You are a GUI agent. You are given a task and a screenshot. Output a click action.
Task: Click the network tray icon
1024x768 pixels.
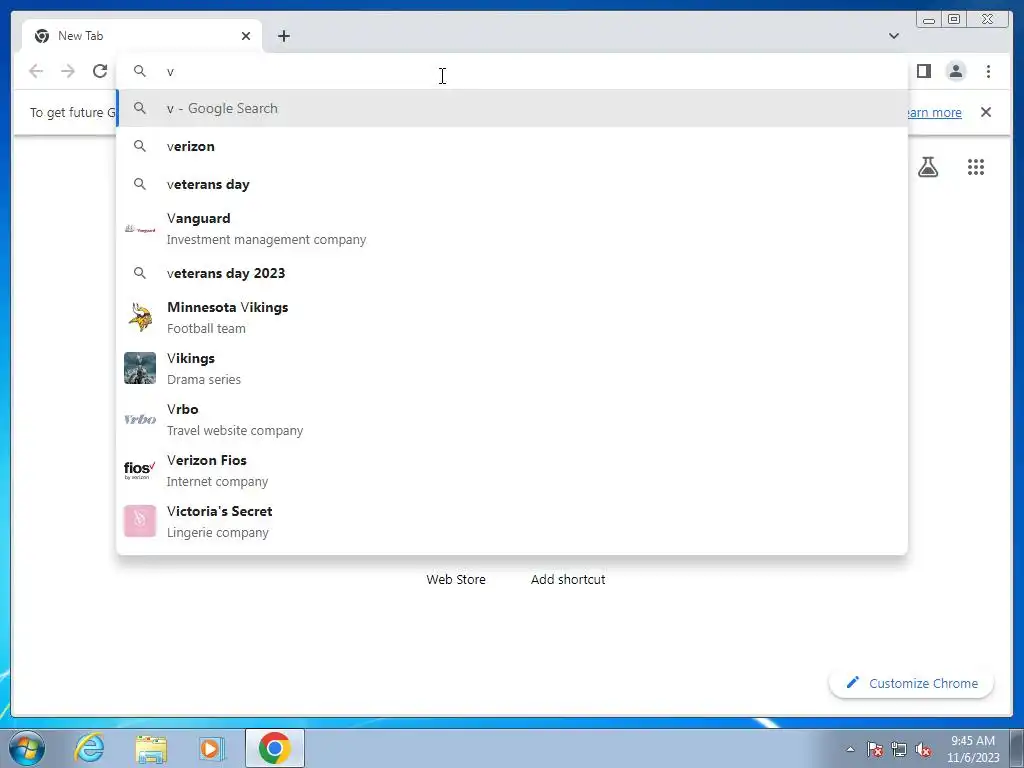point(899,749)
